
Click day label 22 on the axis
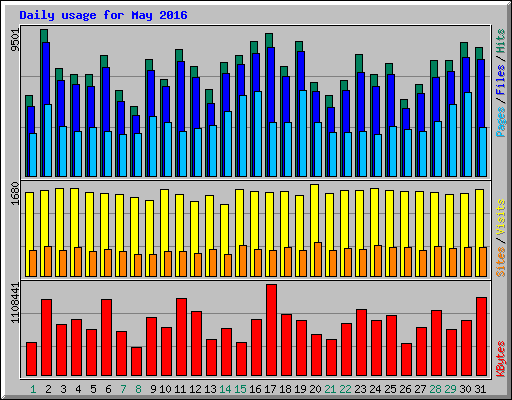point(345,389)
